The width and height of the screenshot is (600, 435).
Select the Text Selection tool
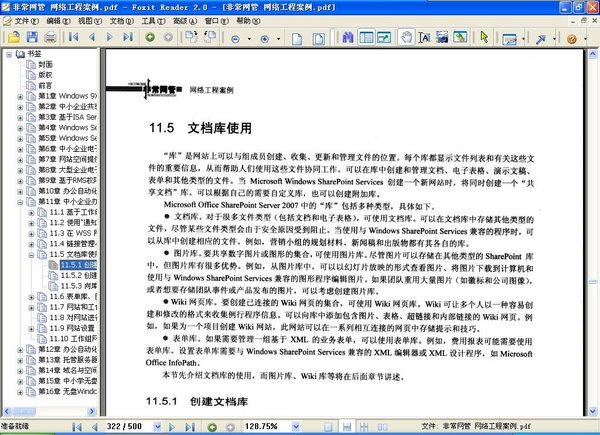[424, 37]
